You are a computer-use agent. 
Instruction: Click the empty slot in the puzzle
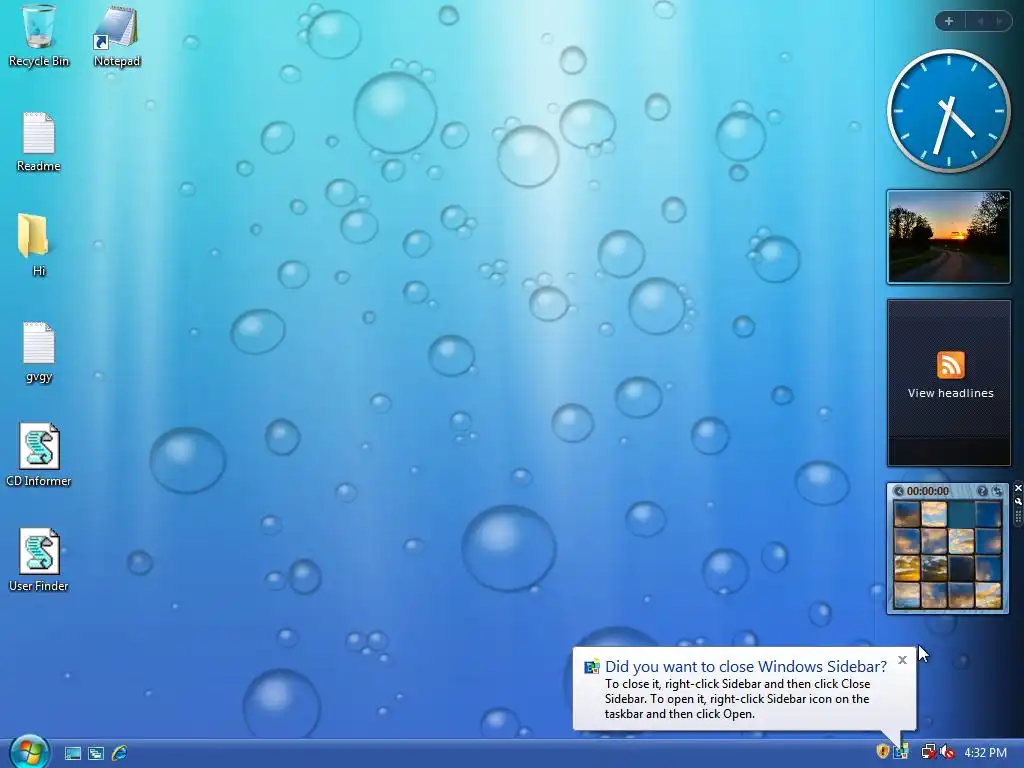961,514
